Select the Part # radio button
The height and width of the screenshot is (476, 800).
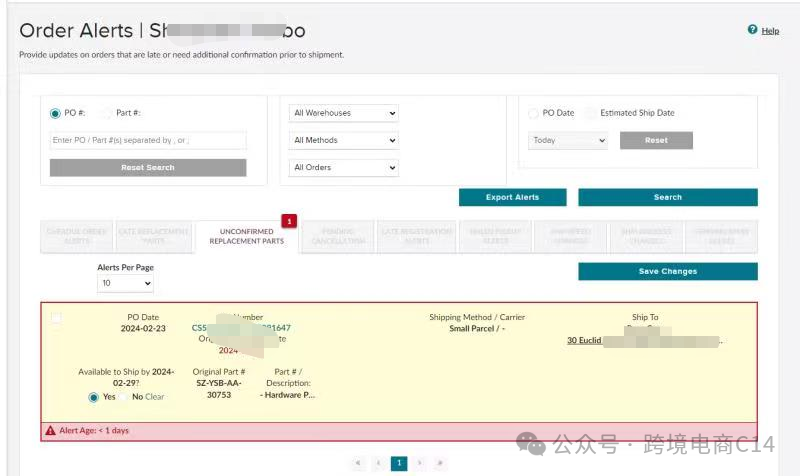[107, 113]
